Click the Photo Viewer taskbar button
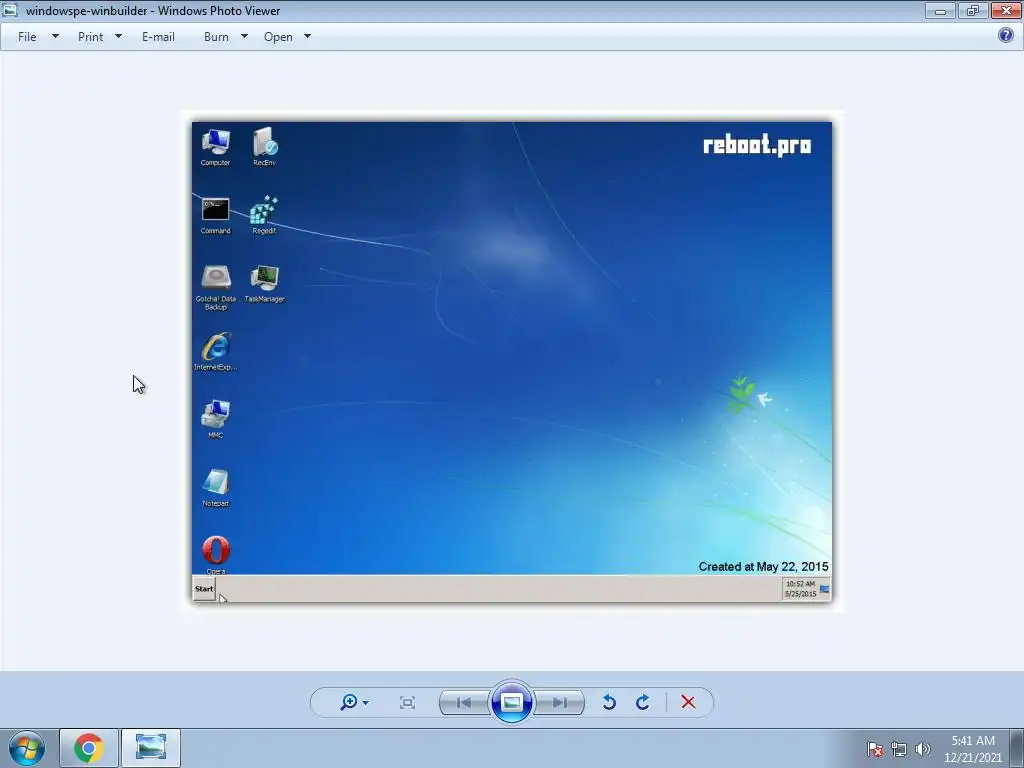Viewport: 1024px width, 768px height. pos(151,748)
